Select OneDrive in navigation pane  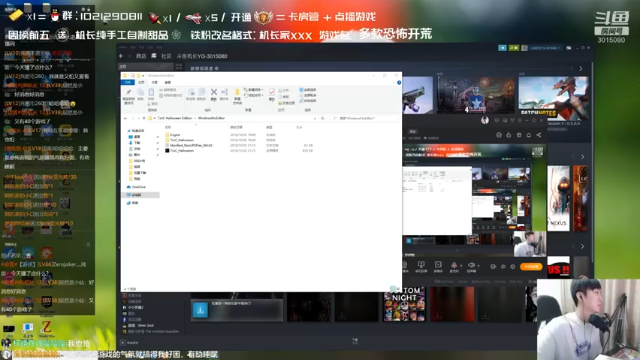point(136,187)
